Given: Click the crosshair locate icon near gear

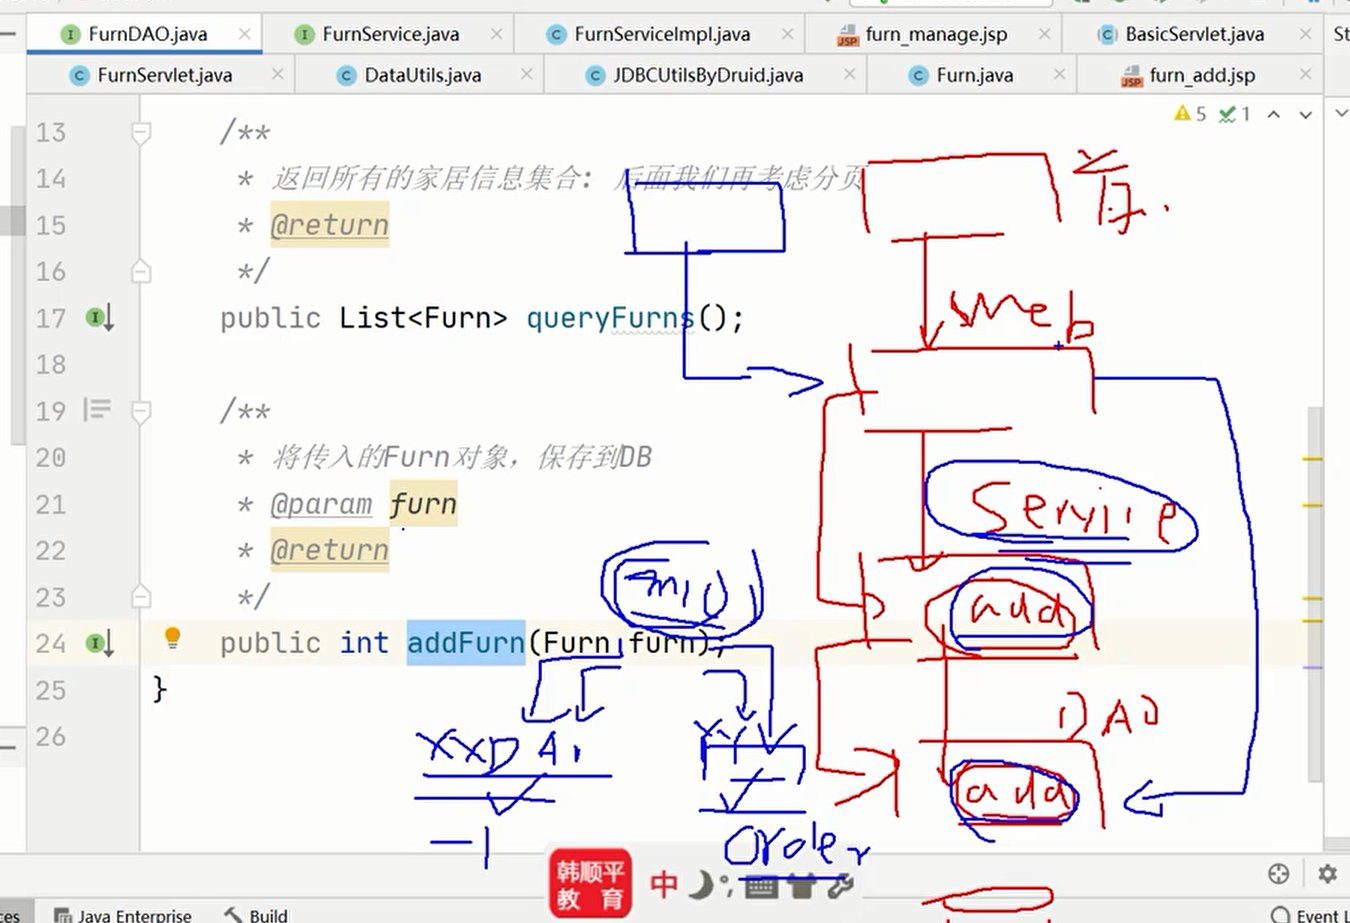Looking at the screenshot, I should (x=1278, y=874).
